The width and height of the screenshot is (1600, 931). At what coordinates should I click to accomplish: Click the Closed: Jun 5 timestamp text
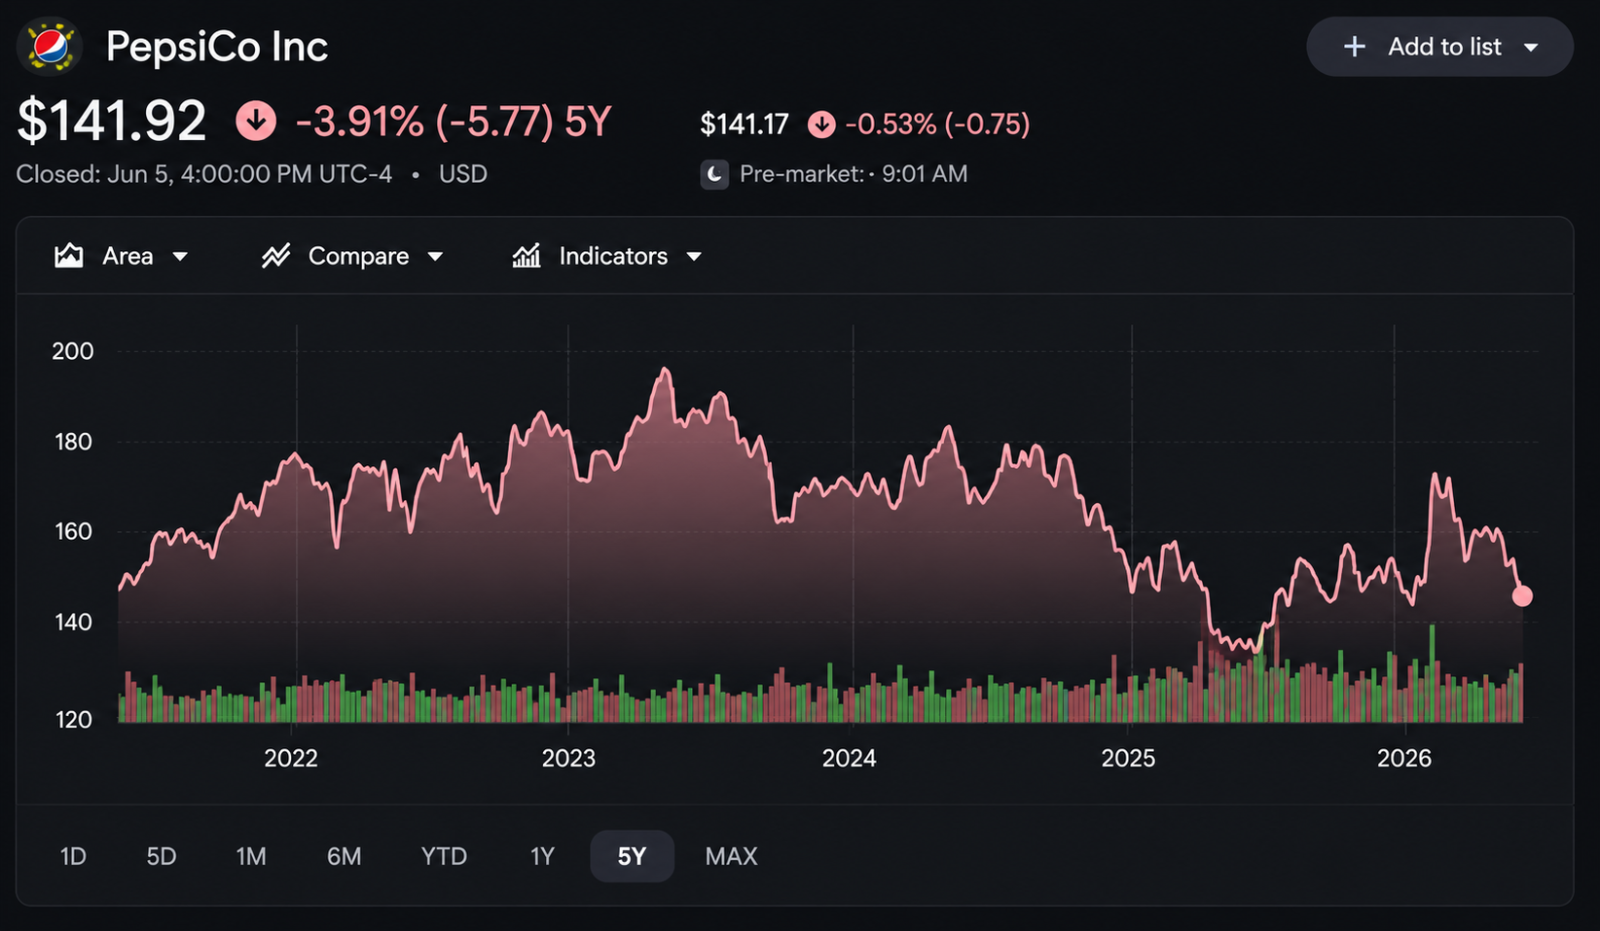point(204,174)
